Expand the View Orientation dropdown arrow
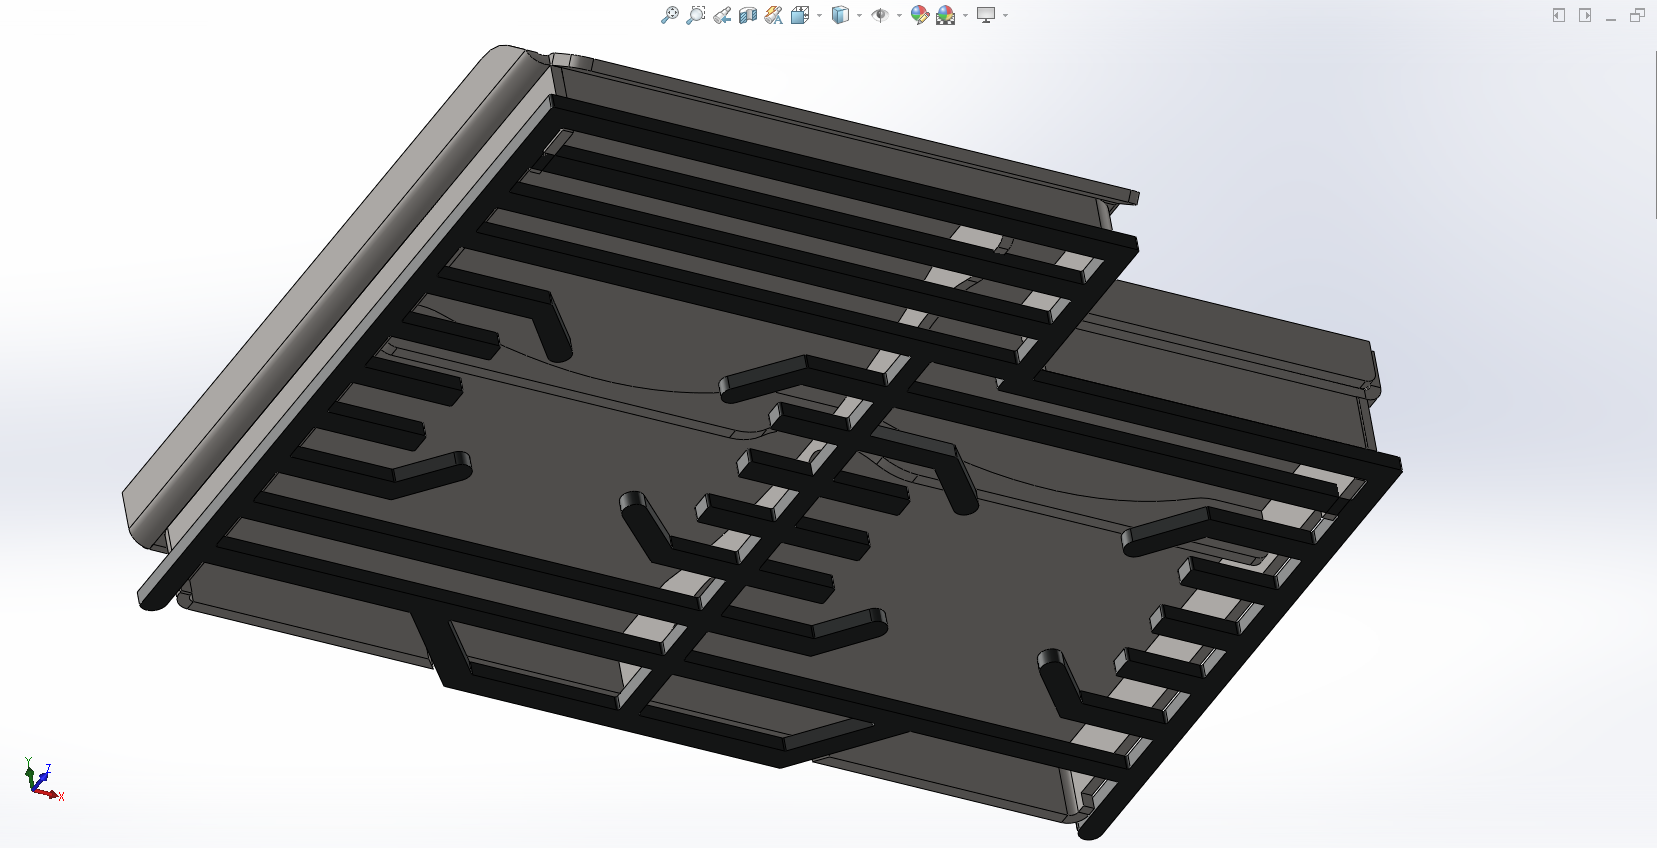1657x848 pixels. pyautogui.click(x=820, y=15)
